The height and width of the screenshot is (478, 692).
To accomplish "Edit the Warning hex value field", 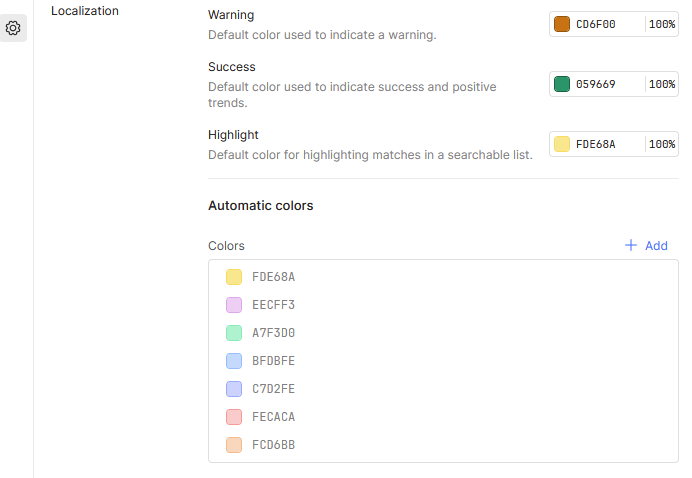I will point(608,24).
